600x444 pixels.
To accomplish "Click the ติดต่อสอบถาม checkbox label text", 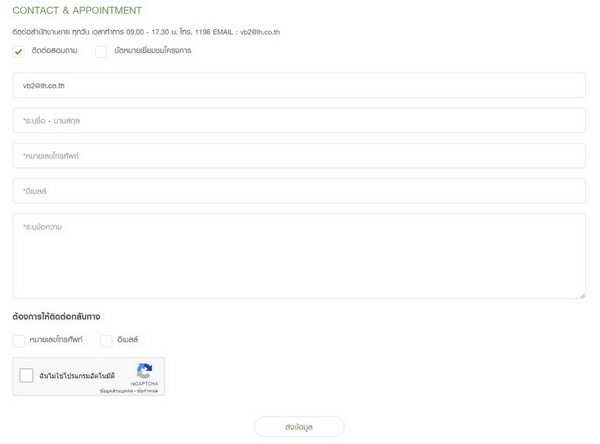I will point(54,51).
